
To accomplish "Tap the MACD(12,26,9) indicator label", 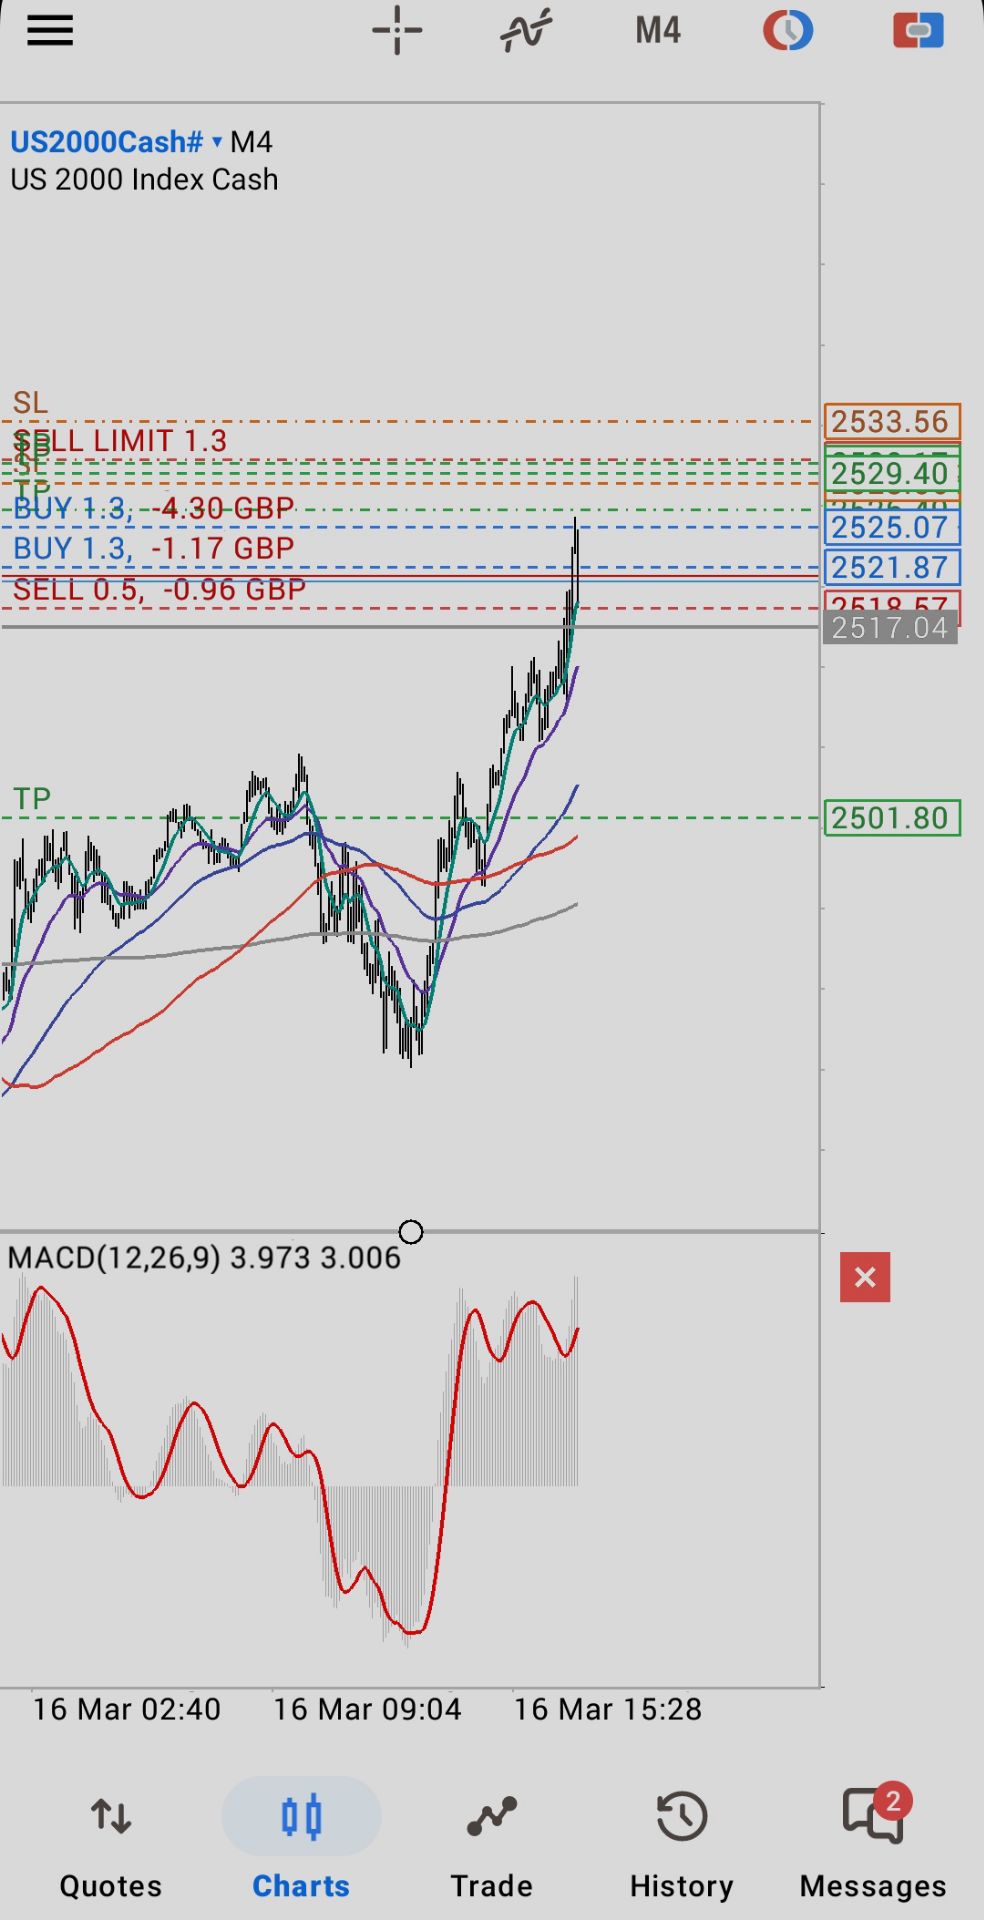I will (x=114, y=1258).
